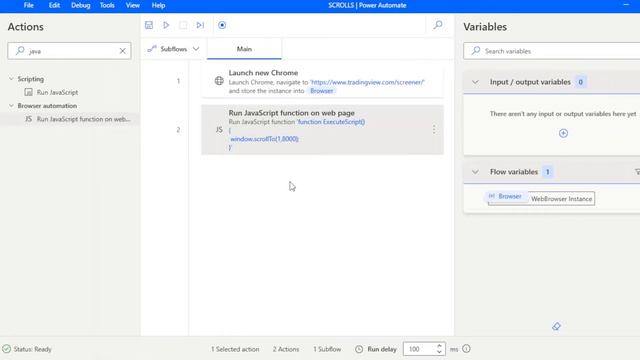
Task: Click the input/output variables count badge
Action: pos(580,82)
